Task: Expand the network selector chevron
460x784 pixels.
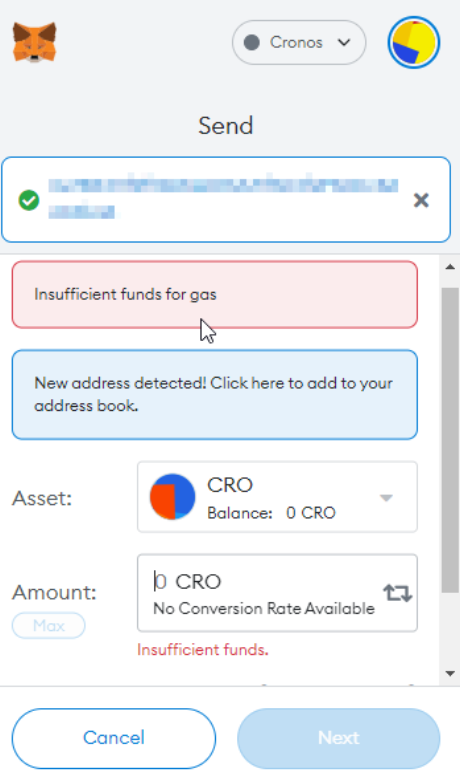Action: tap(344, 42)
